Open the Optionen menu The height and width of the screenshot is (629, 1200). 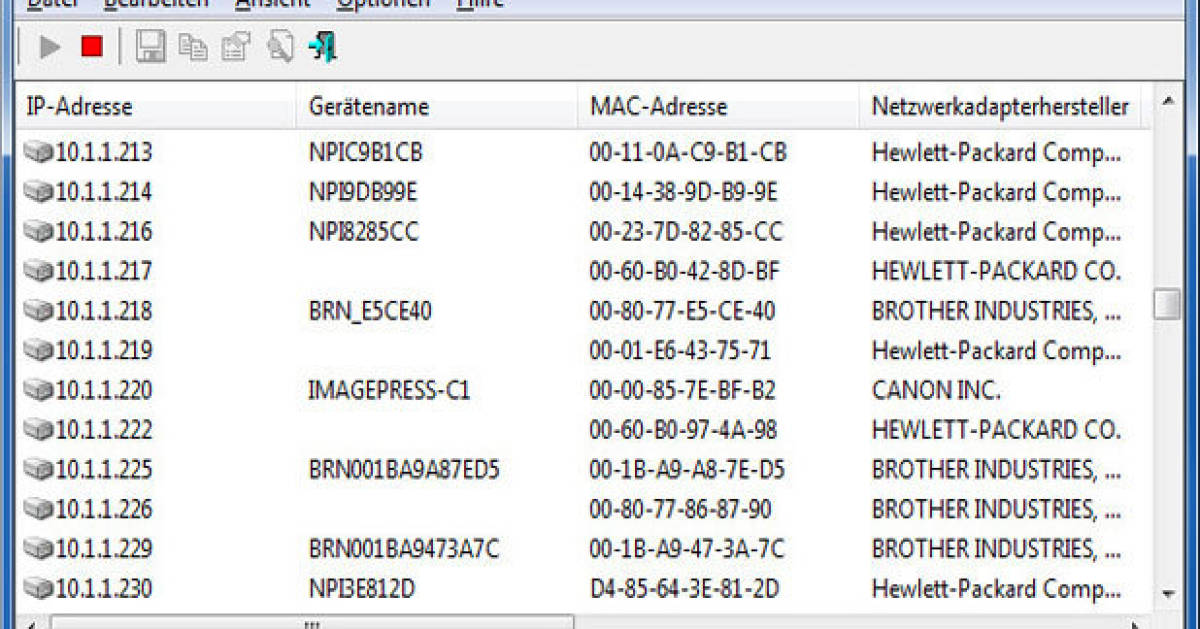384,5
